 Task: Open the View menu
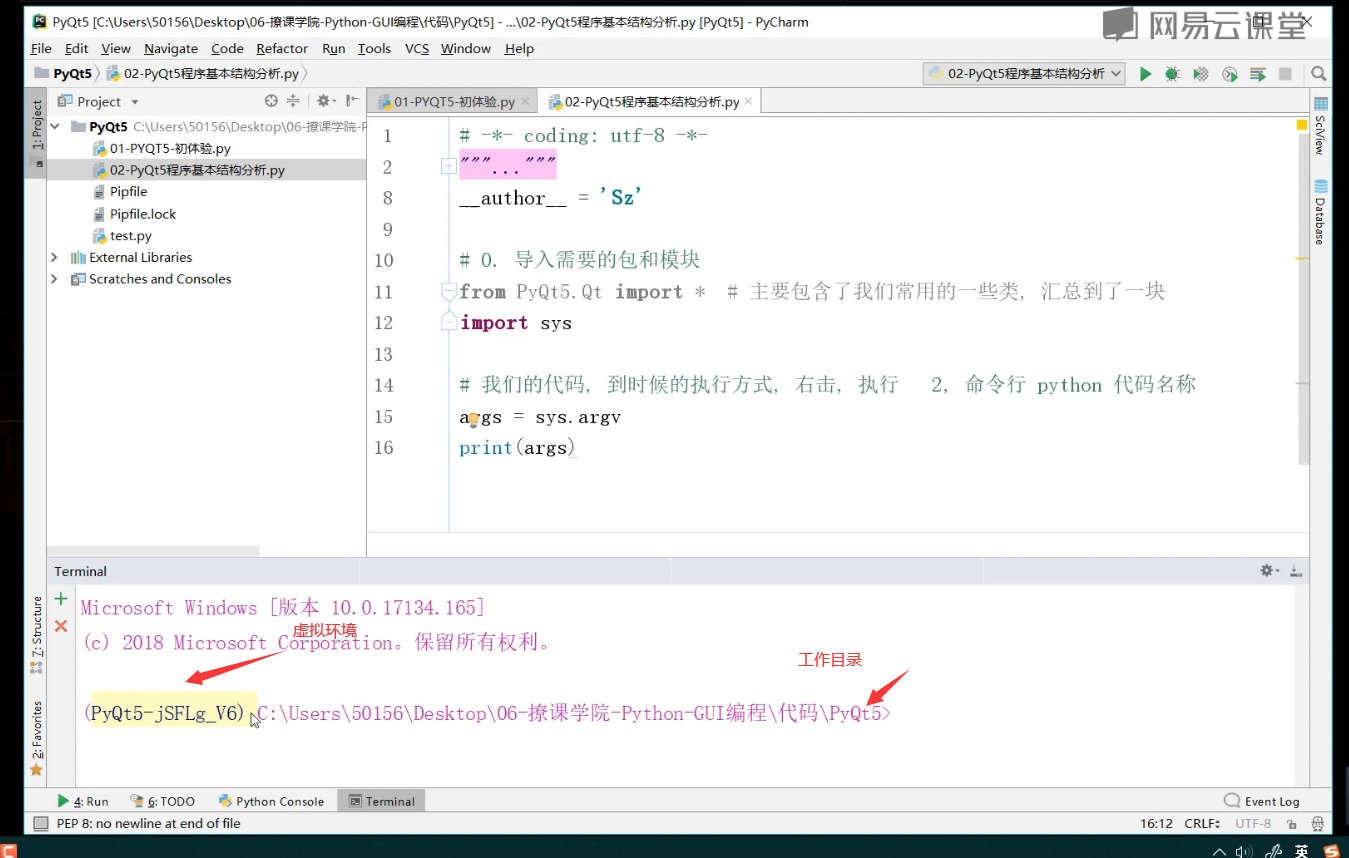point(116,48)
